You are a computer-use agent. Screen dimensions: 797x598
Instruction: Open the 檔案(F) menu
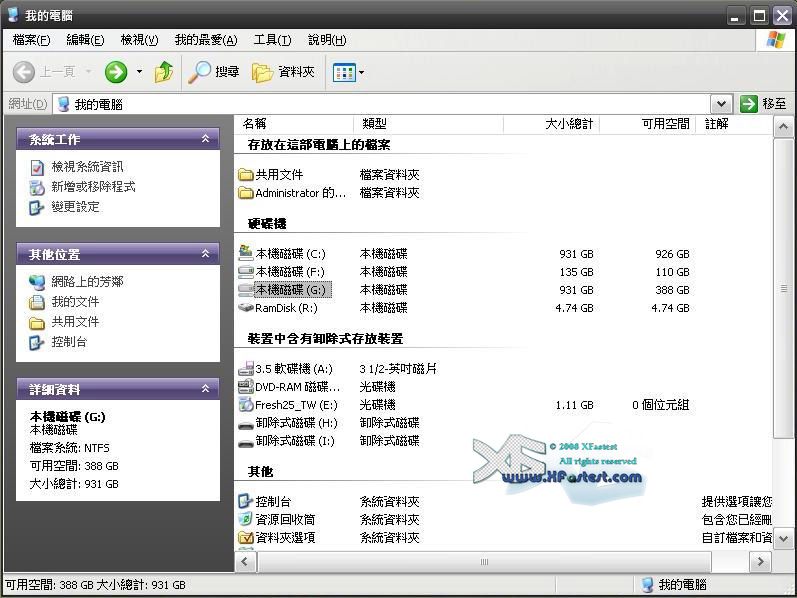pyautogui.click(x=32, y=40)
